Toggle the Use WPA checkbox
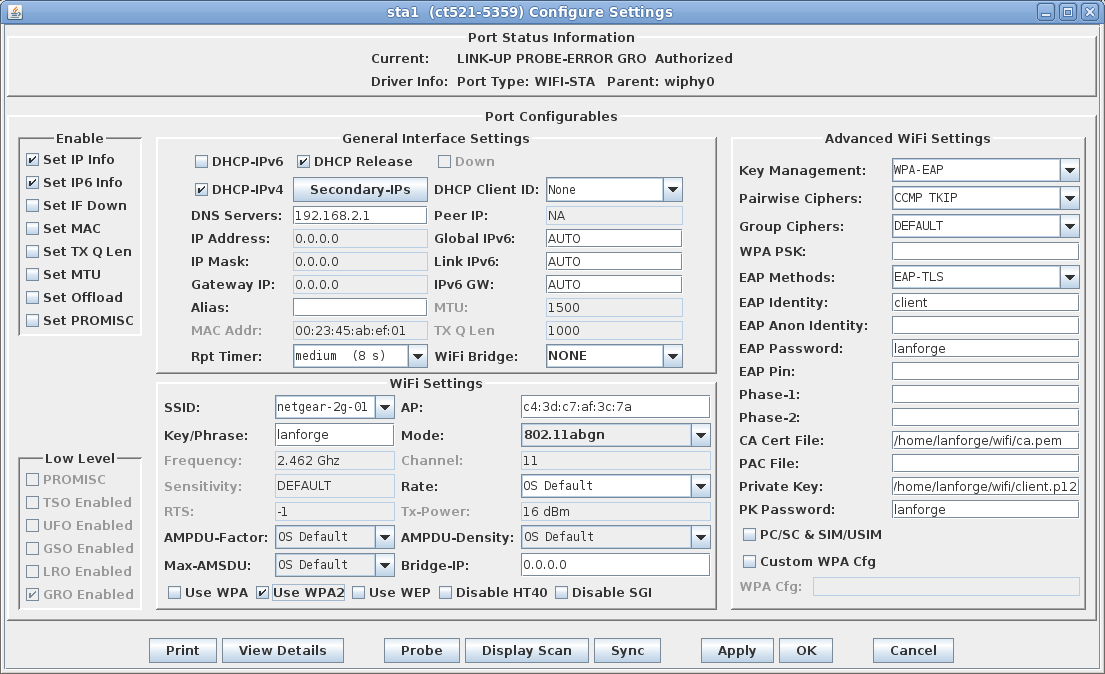 pos(174,592)
